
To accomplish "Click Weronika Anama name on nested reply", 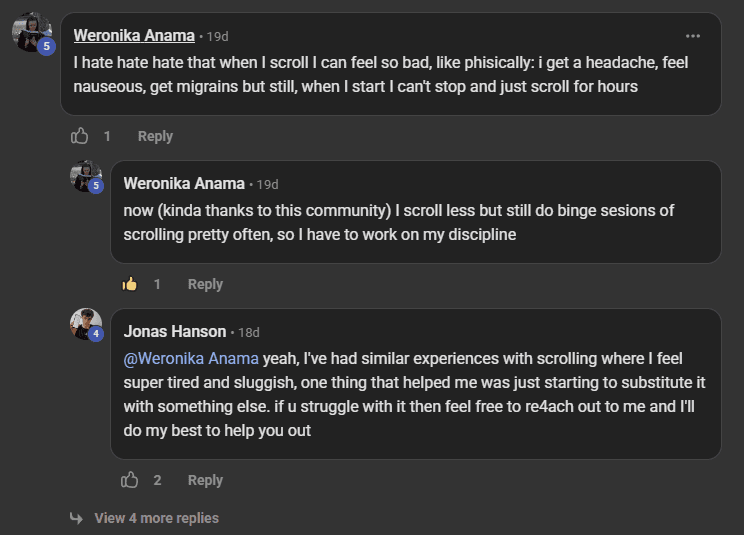I will tap(184, 183).
